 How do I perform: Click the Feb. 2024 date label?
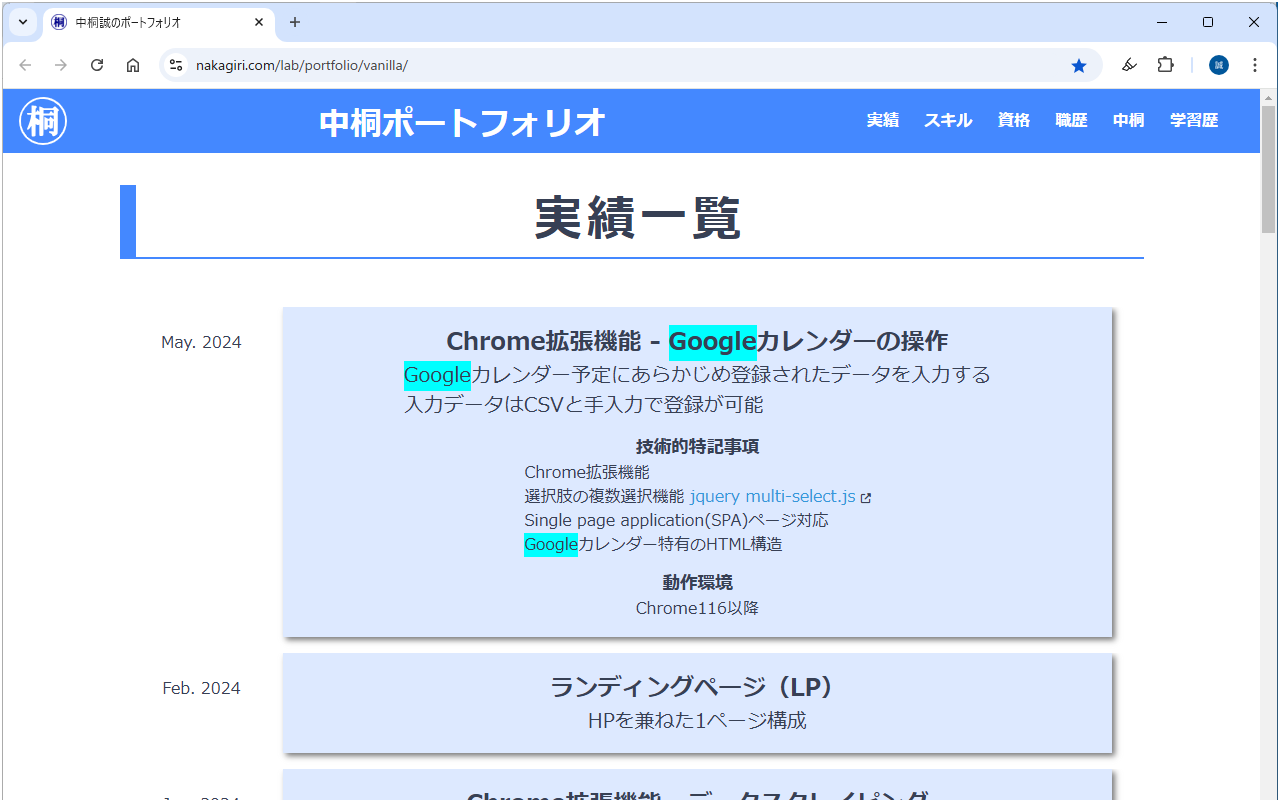pyautogui.click(x=201, y=688)
